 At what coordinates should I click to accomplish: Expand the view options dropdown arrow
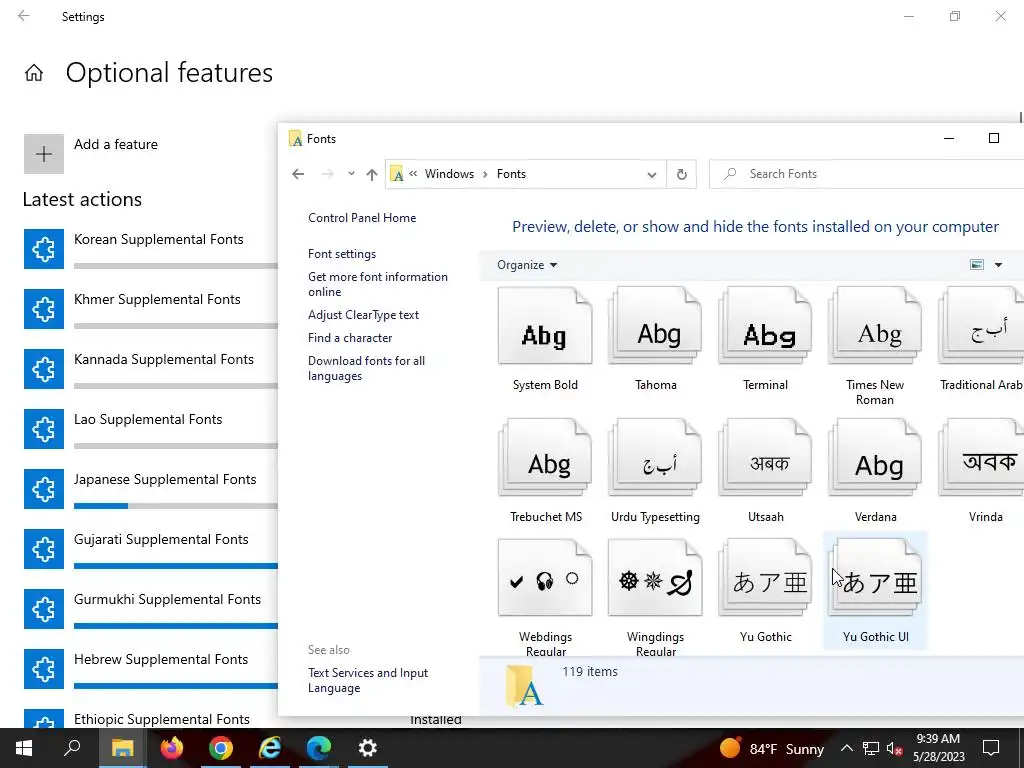pos(998,264)
